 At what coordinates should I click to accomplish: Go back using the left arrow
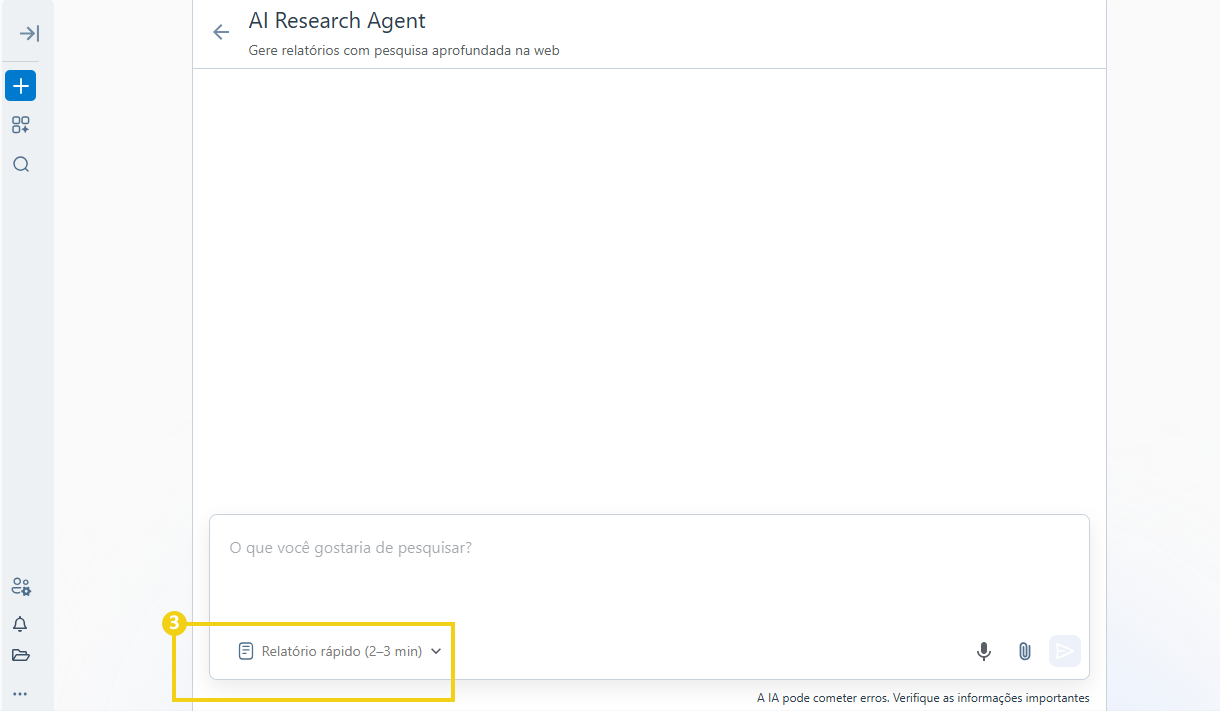point(221,32)
